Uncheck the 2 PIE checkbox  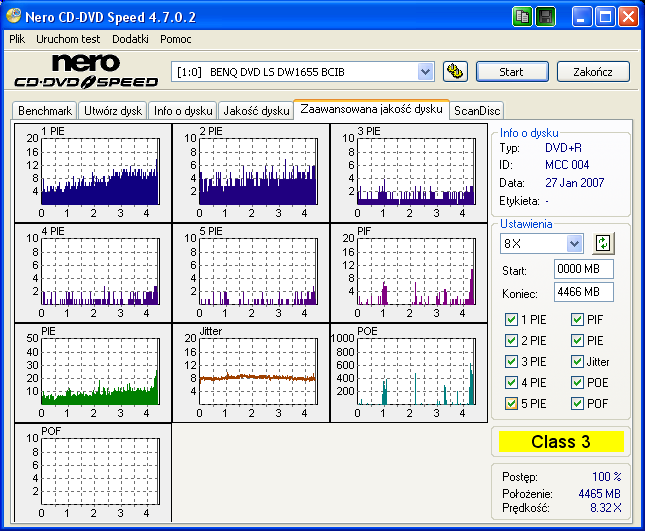click(x=511, y=341)
